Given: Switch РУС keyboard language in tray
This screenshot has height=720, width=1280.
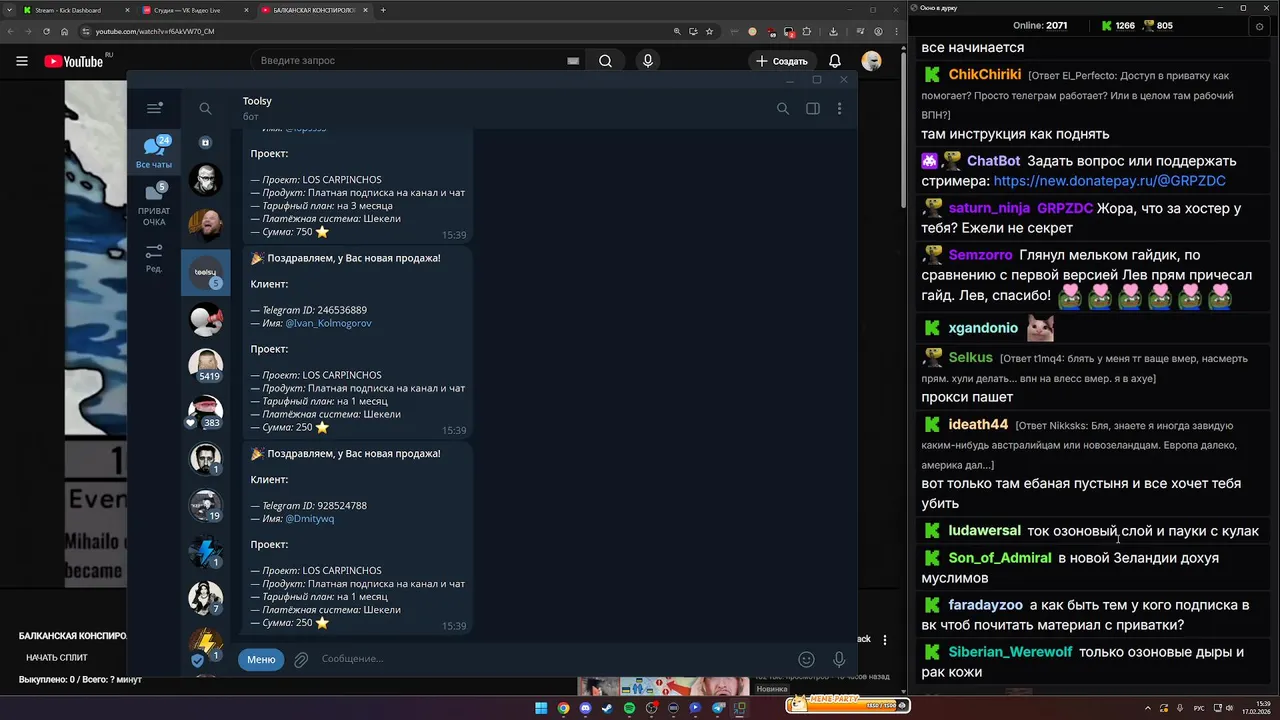Looking at the screenshot, I should [x=1199, y=708].
